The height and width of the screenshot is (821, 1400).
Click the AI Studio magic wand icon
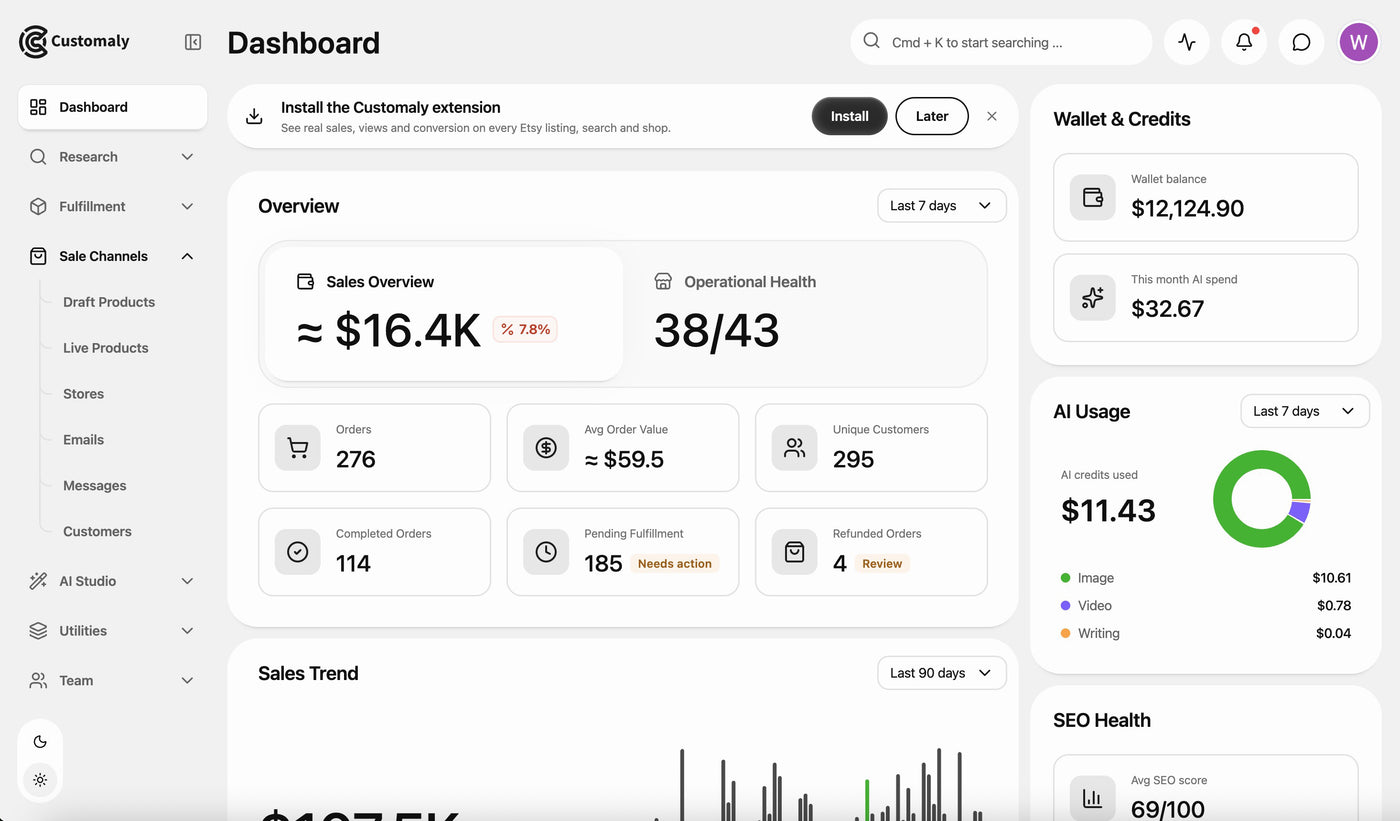point(38,581)
